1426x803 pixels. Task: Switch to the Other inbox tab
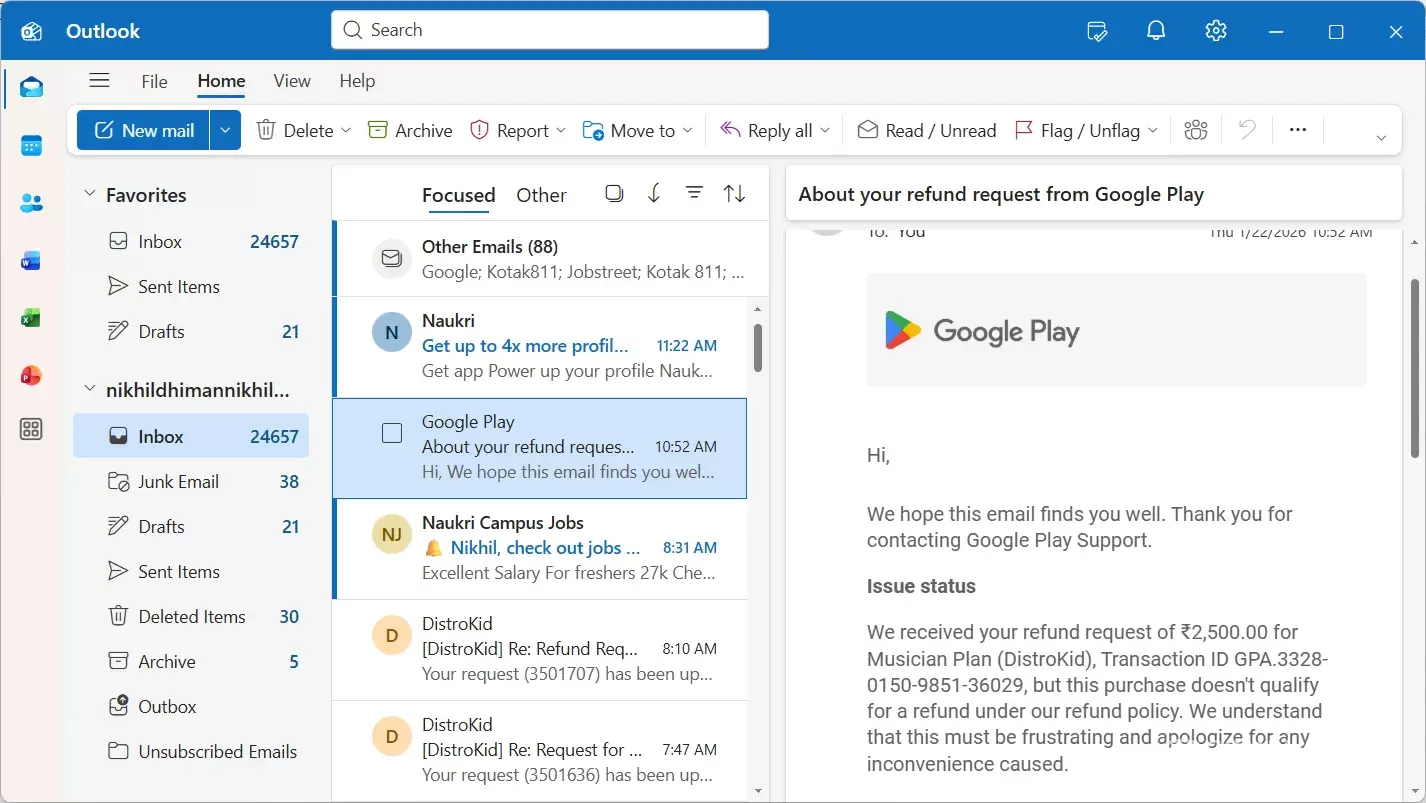(541, 195)
